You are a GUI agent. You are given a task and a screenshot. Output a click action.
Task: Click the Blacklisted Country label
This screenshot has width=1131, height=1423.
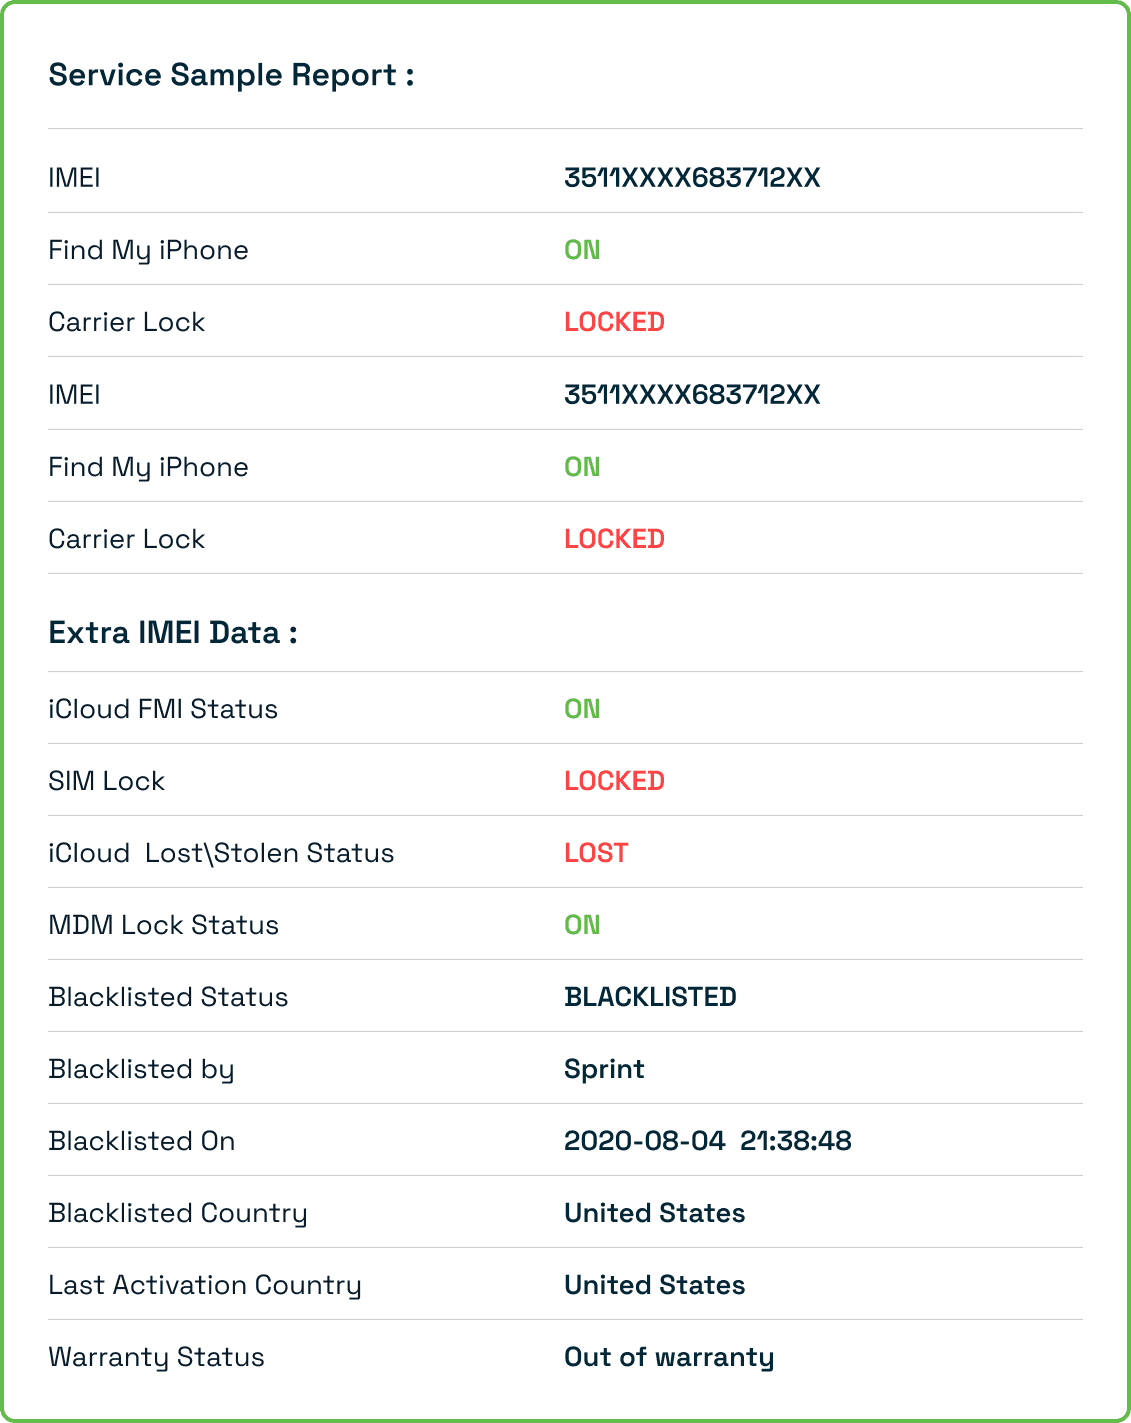(x=178, y=1213)
